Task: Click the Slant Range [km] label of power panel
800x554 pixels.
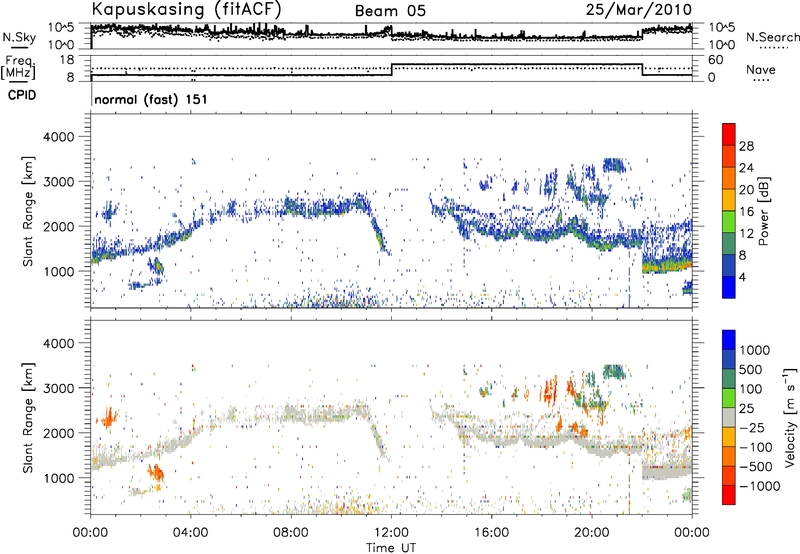Action: pos(28,211)
